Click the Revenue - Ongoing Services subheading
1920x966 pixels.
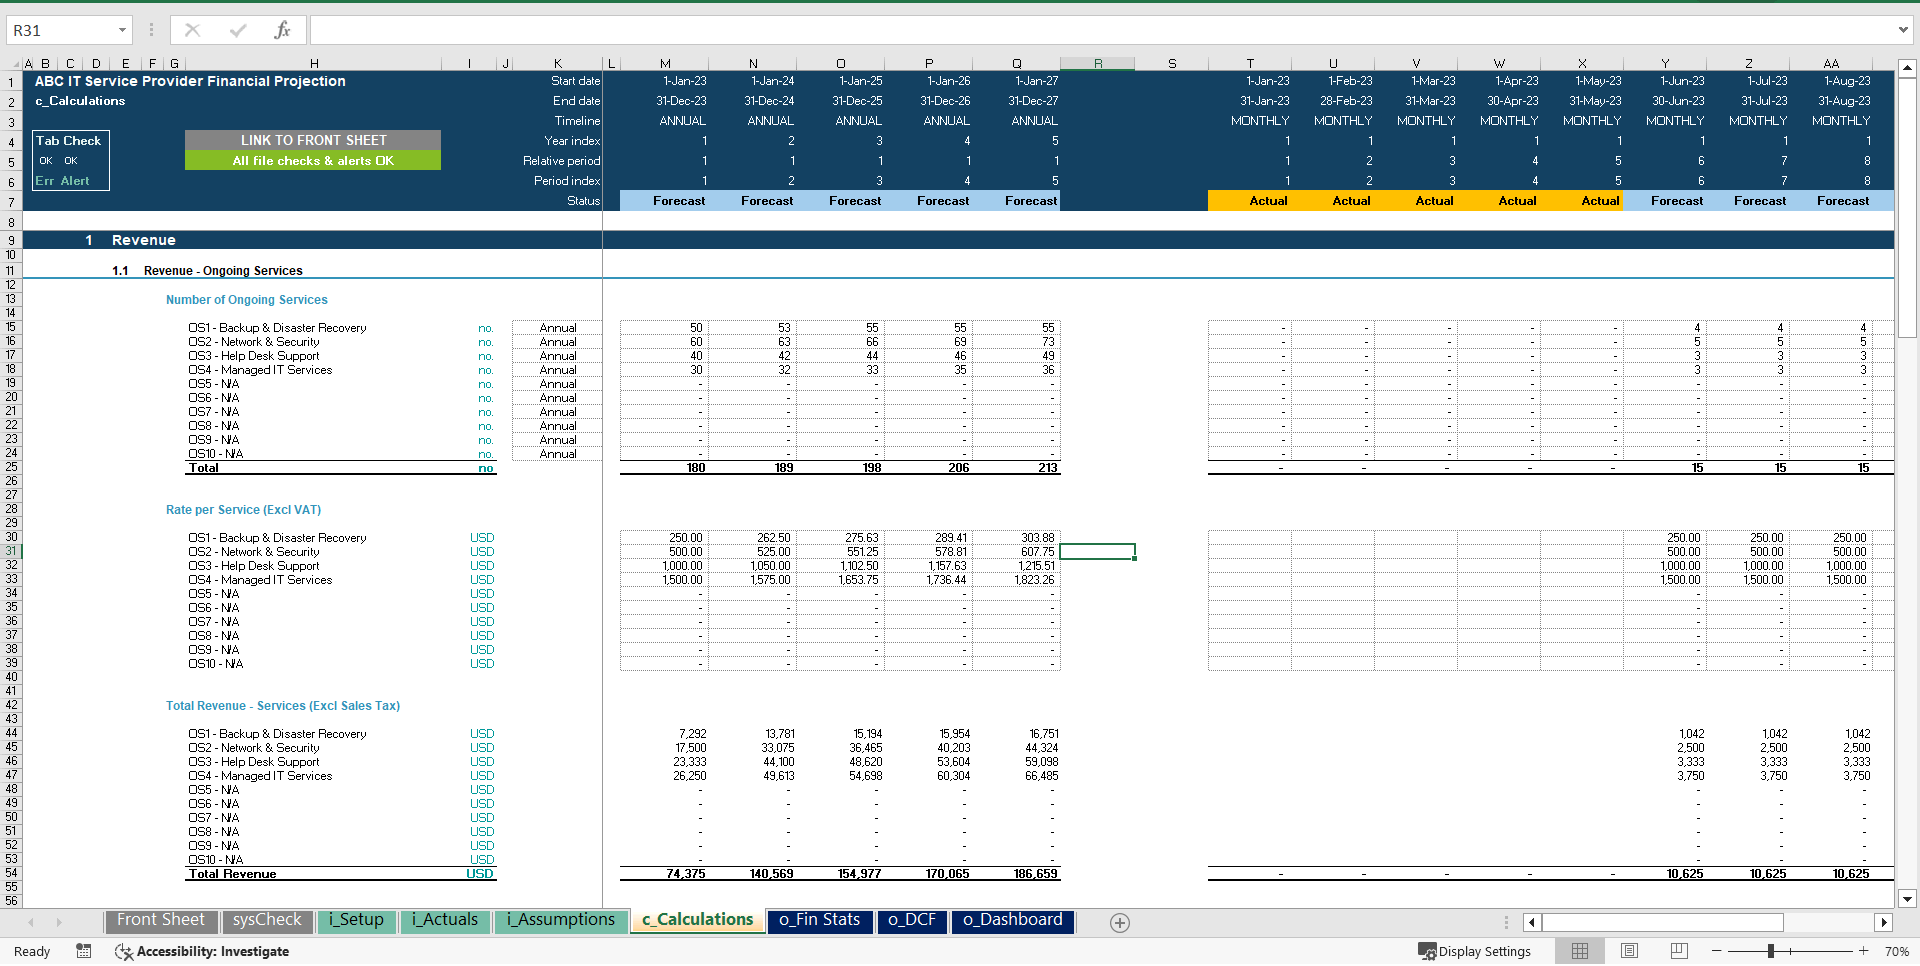tap(223, 270)
